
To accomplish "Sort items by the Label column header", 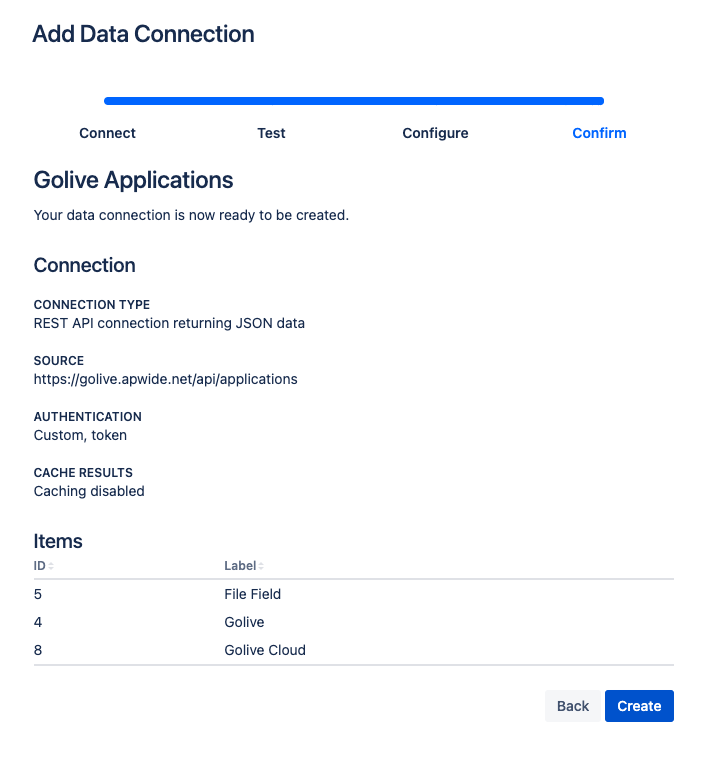I will [240, 566].
